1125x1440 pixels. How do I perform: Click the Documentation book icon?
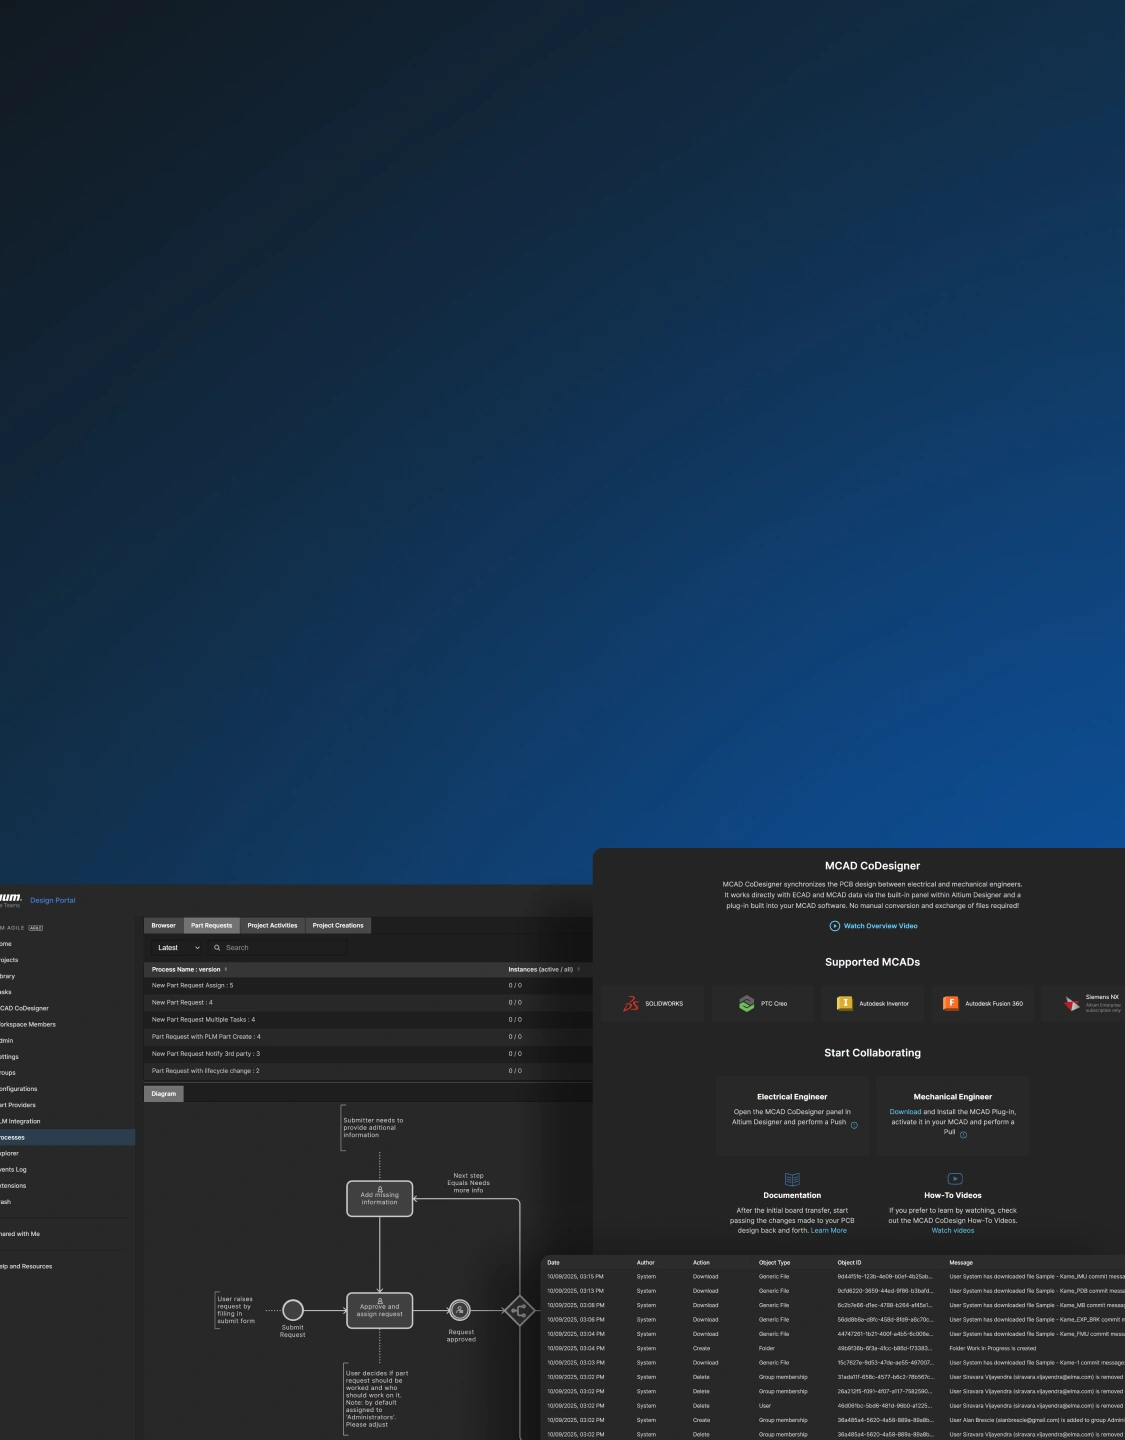(x=792, y=1179)
